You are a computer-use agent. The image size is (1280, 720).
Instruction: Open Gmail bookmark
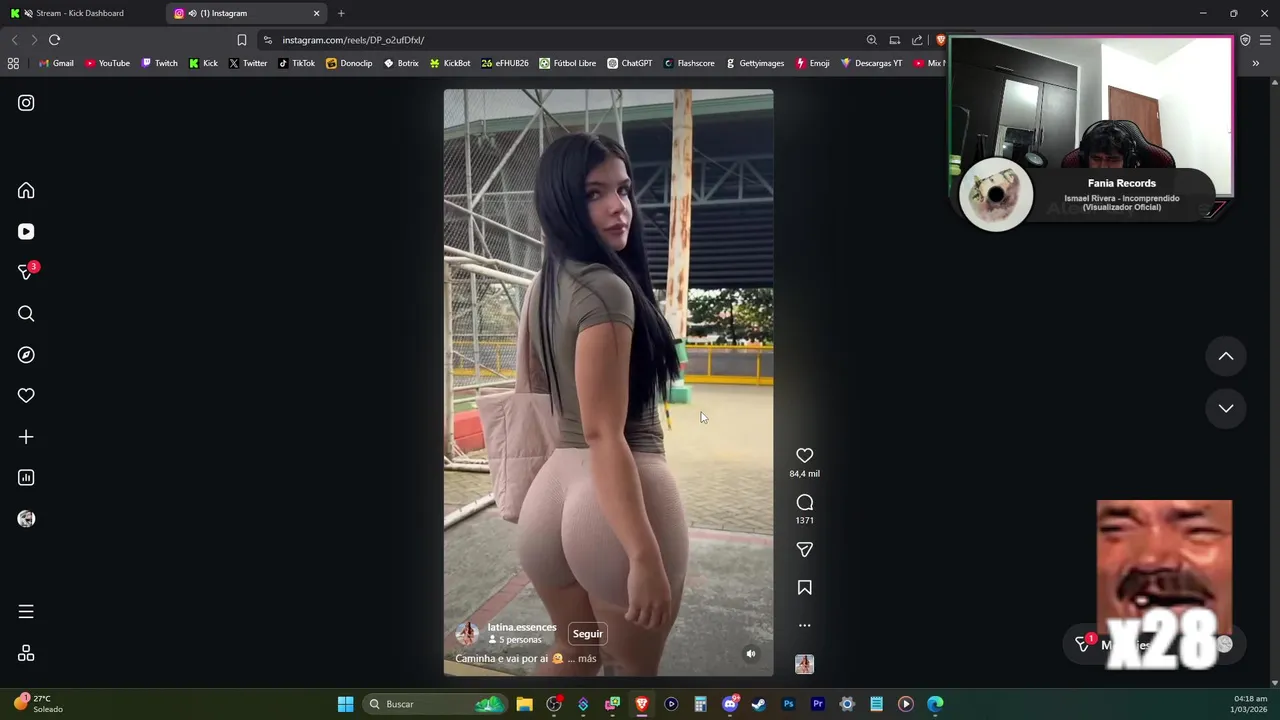[x=56, y=63]
